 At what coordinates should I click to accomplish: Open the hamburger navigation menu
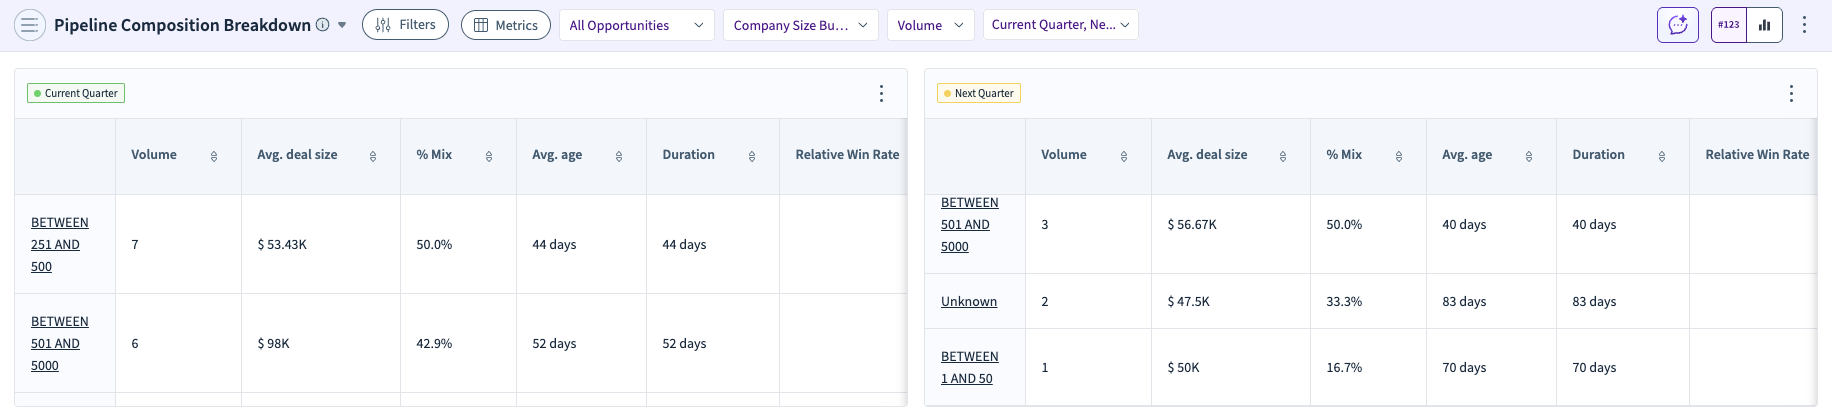coord(29,25)
